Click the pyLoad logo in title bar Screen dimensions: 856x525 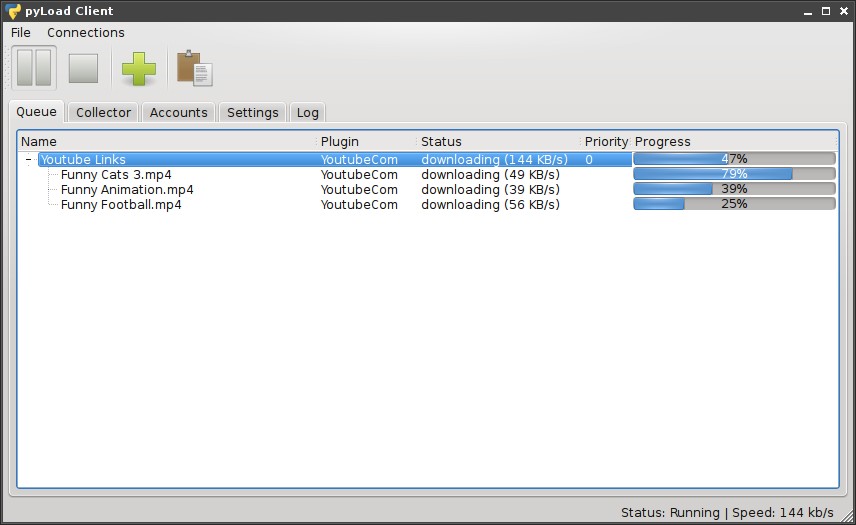click(13, 11)
